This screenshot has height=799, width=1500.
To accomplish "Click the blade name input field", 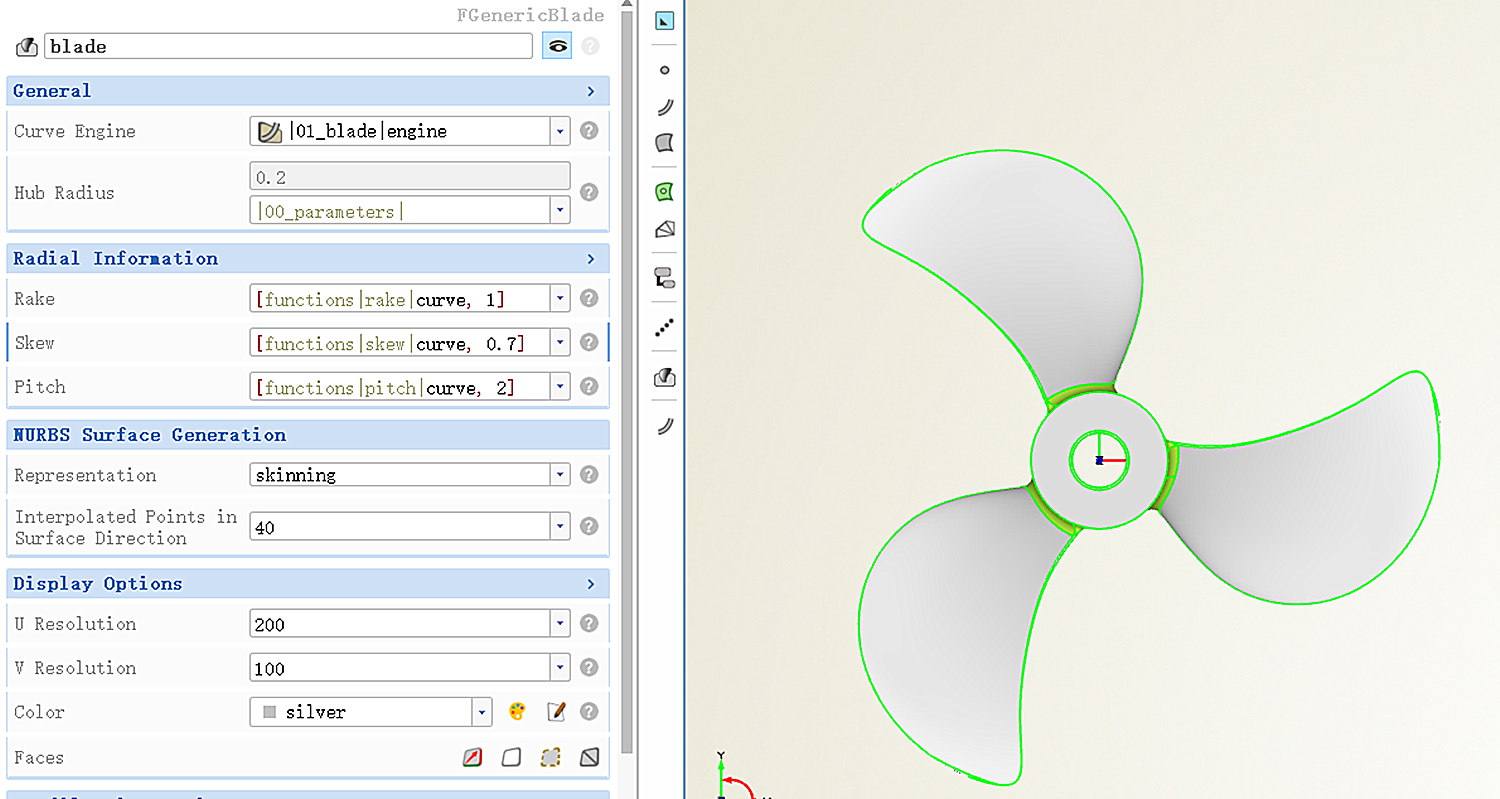I will tap(288, 46).
